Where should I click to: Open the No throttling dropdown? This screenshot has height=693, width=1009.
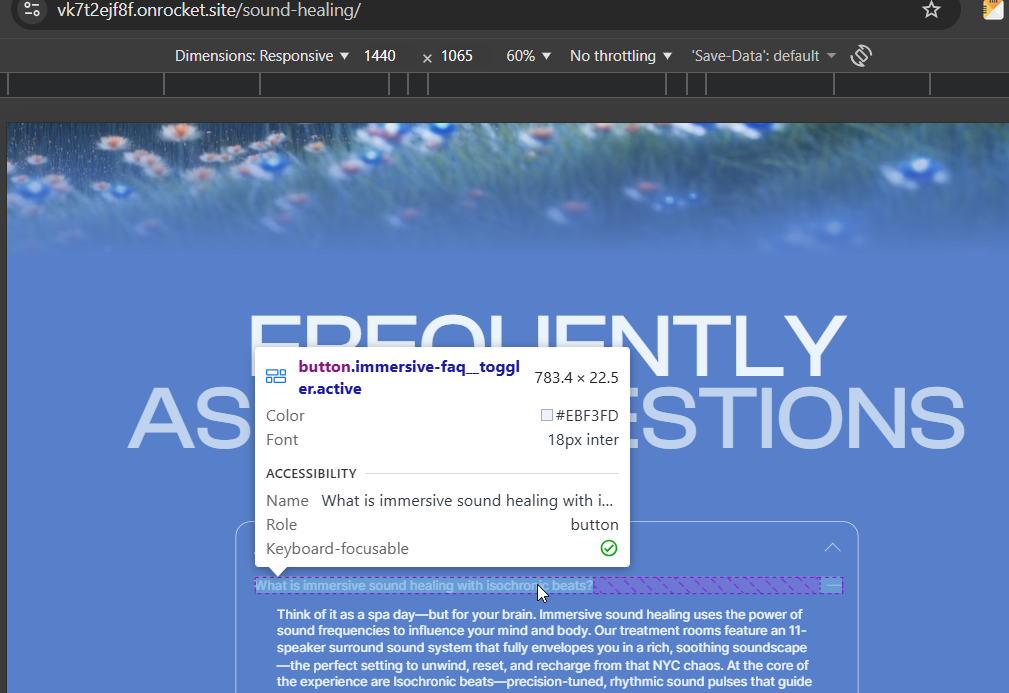click(621, 56)
